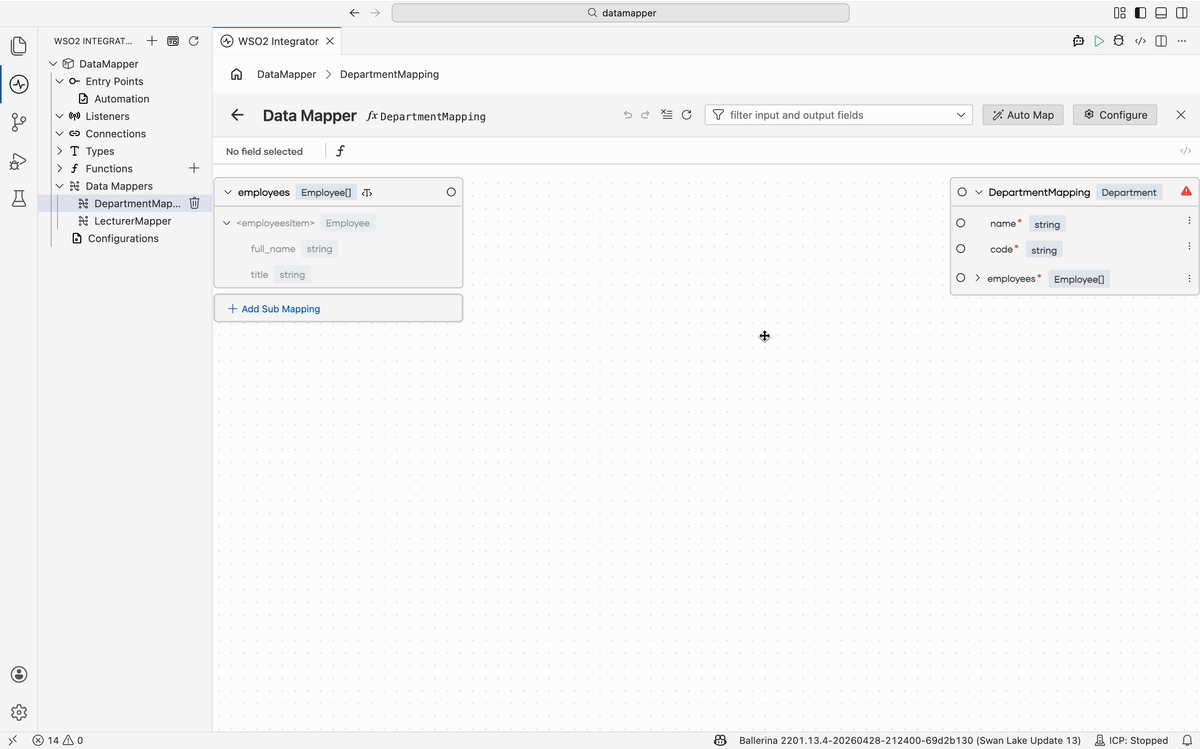Open the AI chat robot icon
Image resolution: width=1200 pixels, height=749 pixels.
click(x=1078, y=41)
